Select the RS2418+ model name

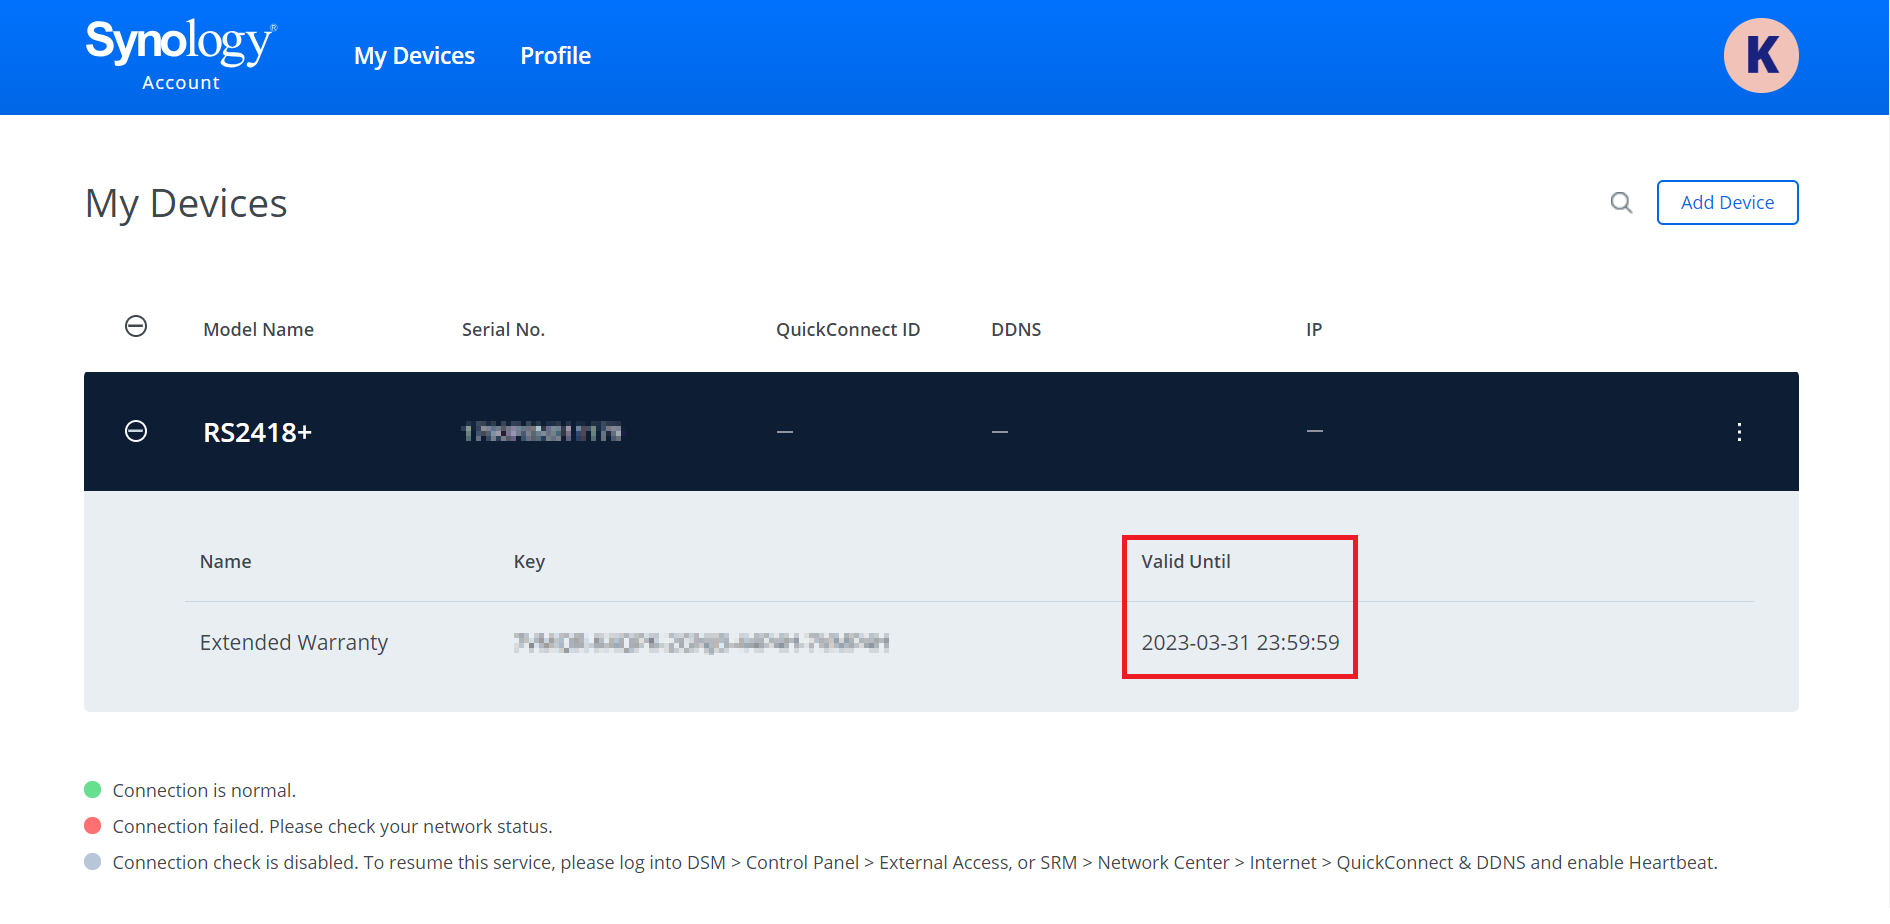[x=257, y=432]
